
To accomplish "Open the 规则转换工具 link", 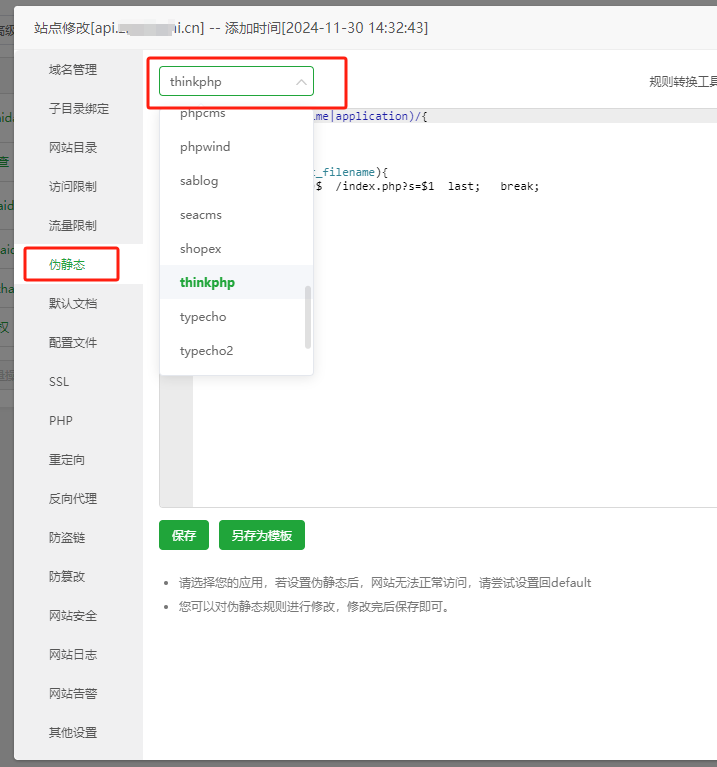I will (682, 82).
